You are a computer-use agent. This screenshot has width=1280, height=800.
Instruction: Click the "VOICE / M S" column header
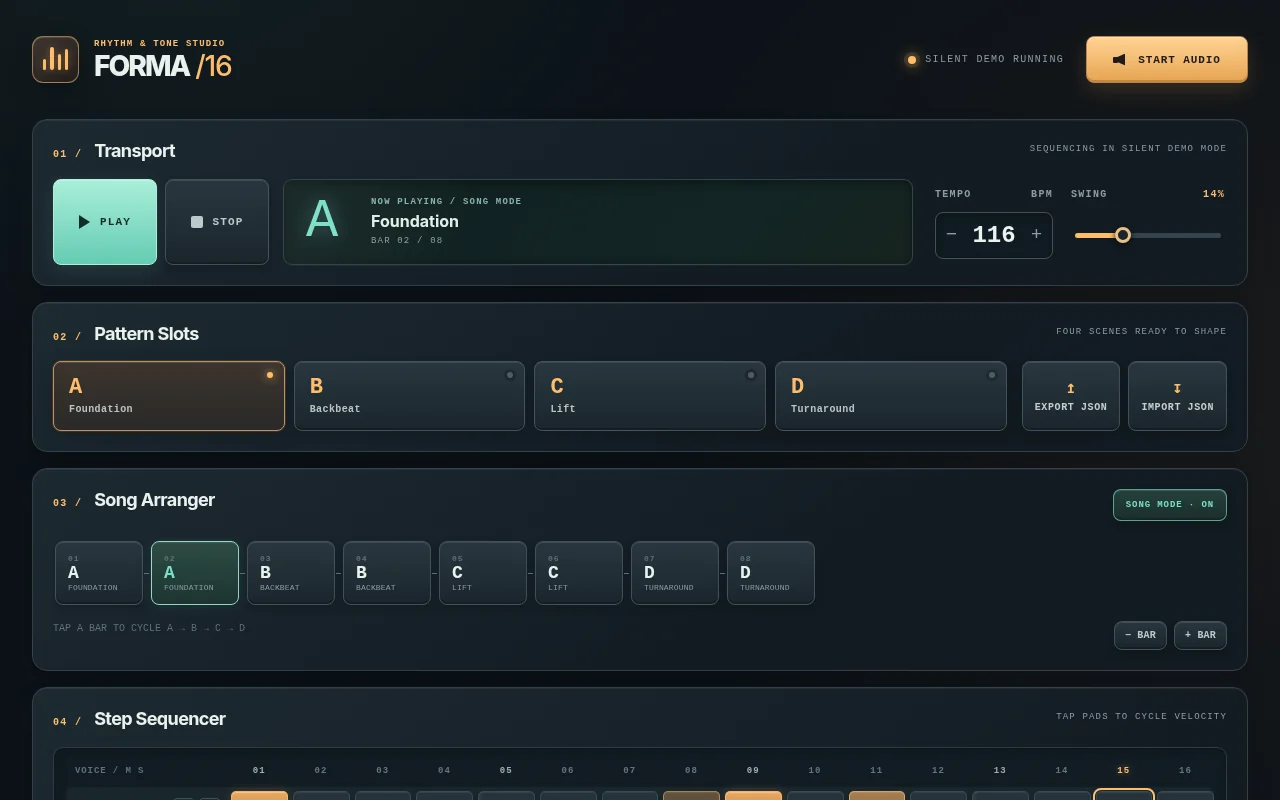click(x=109, y=770)
